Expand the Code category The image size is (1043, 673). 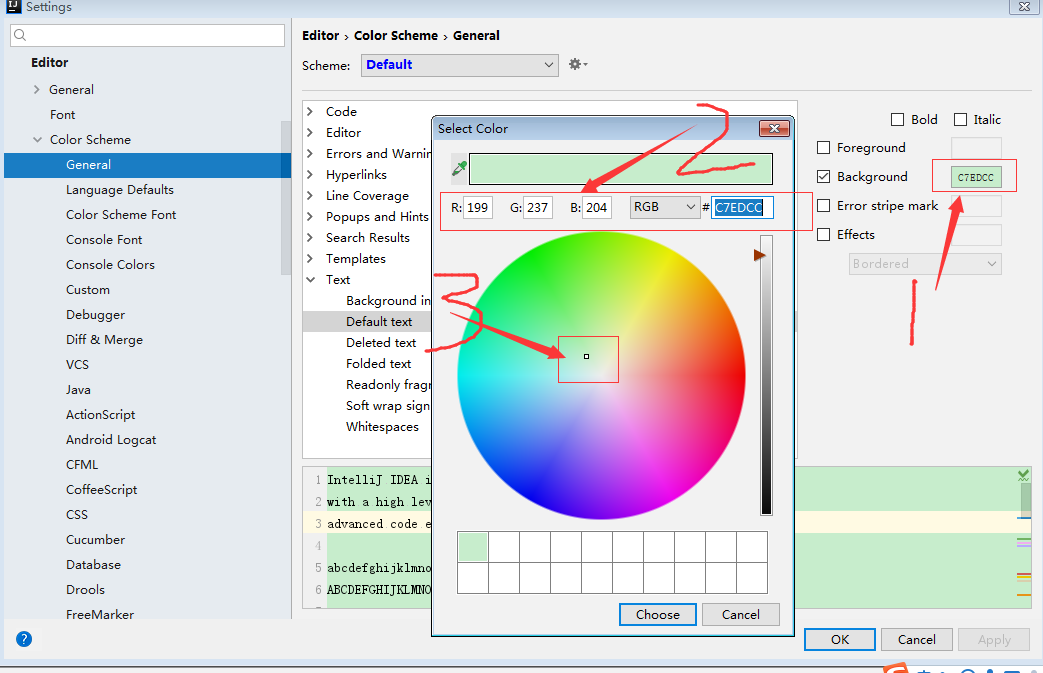(310, 112)
